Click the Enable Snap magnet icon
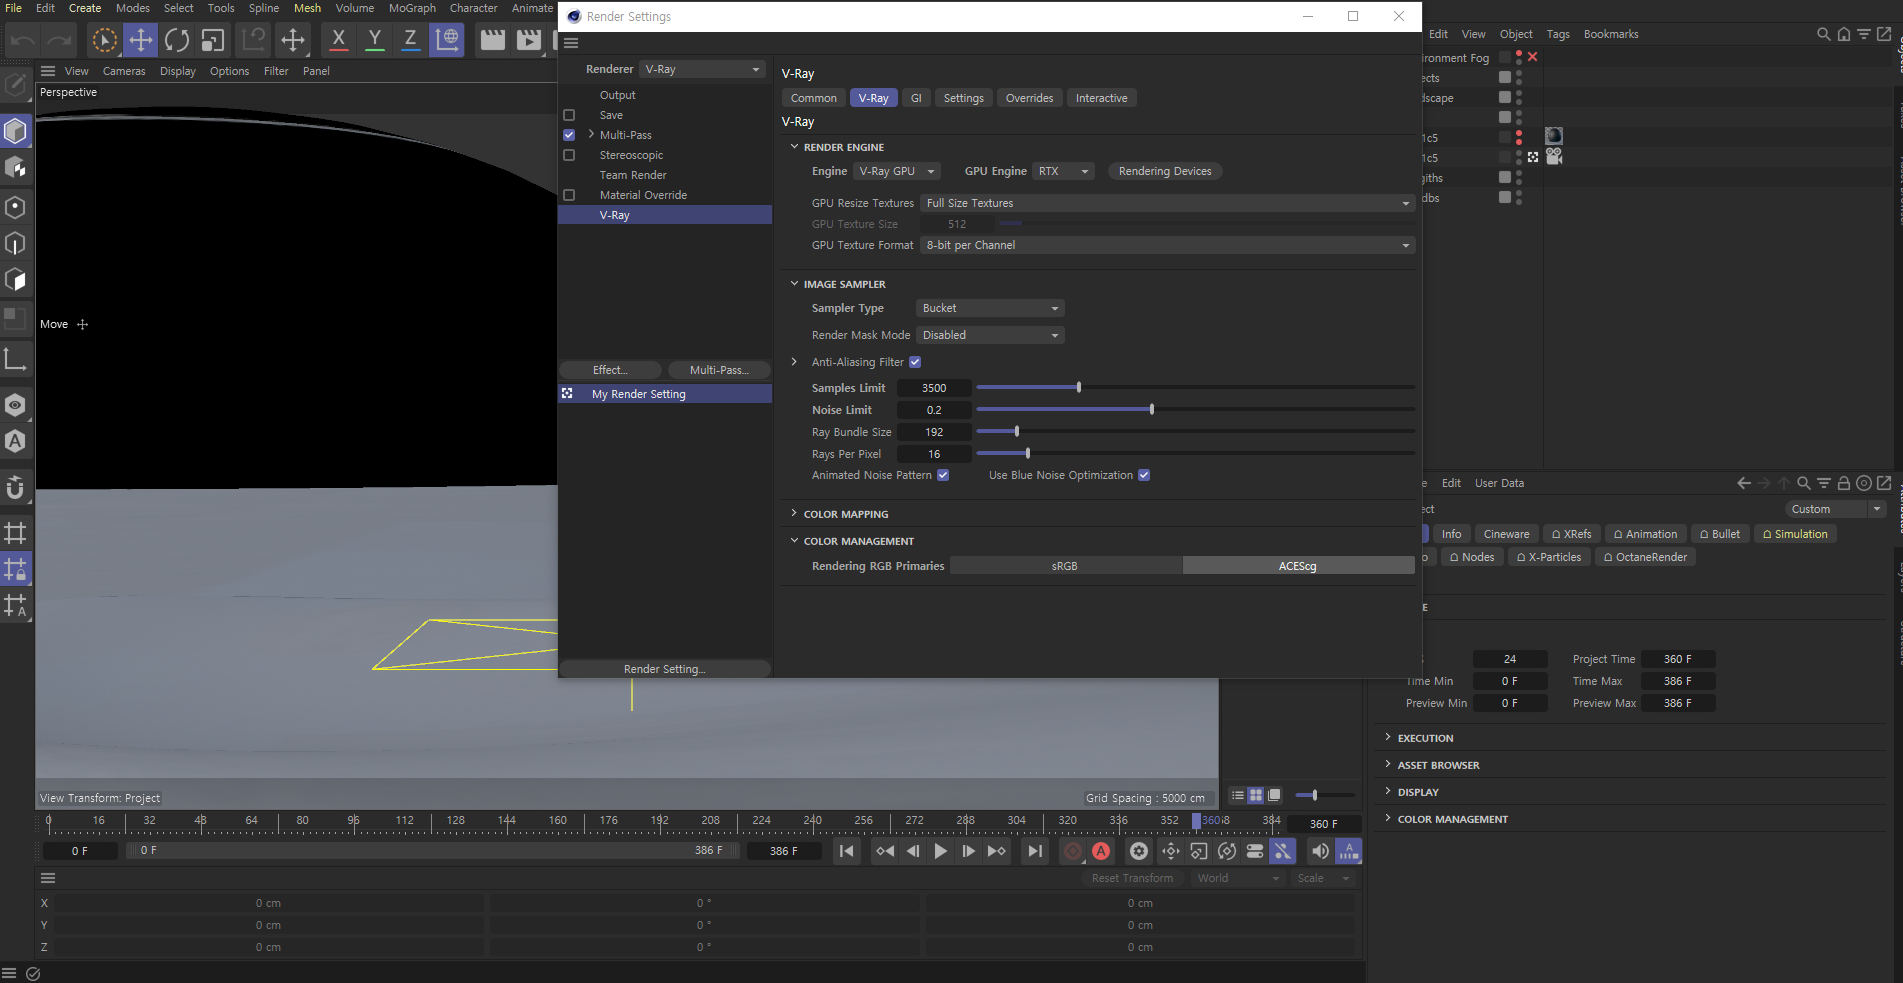Screen dimensions: 1903x983 16,488
